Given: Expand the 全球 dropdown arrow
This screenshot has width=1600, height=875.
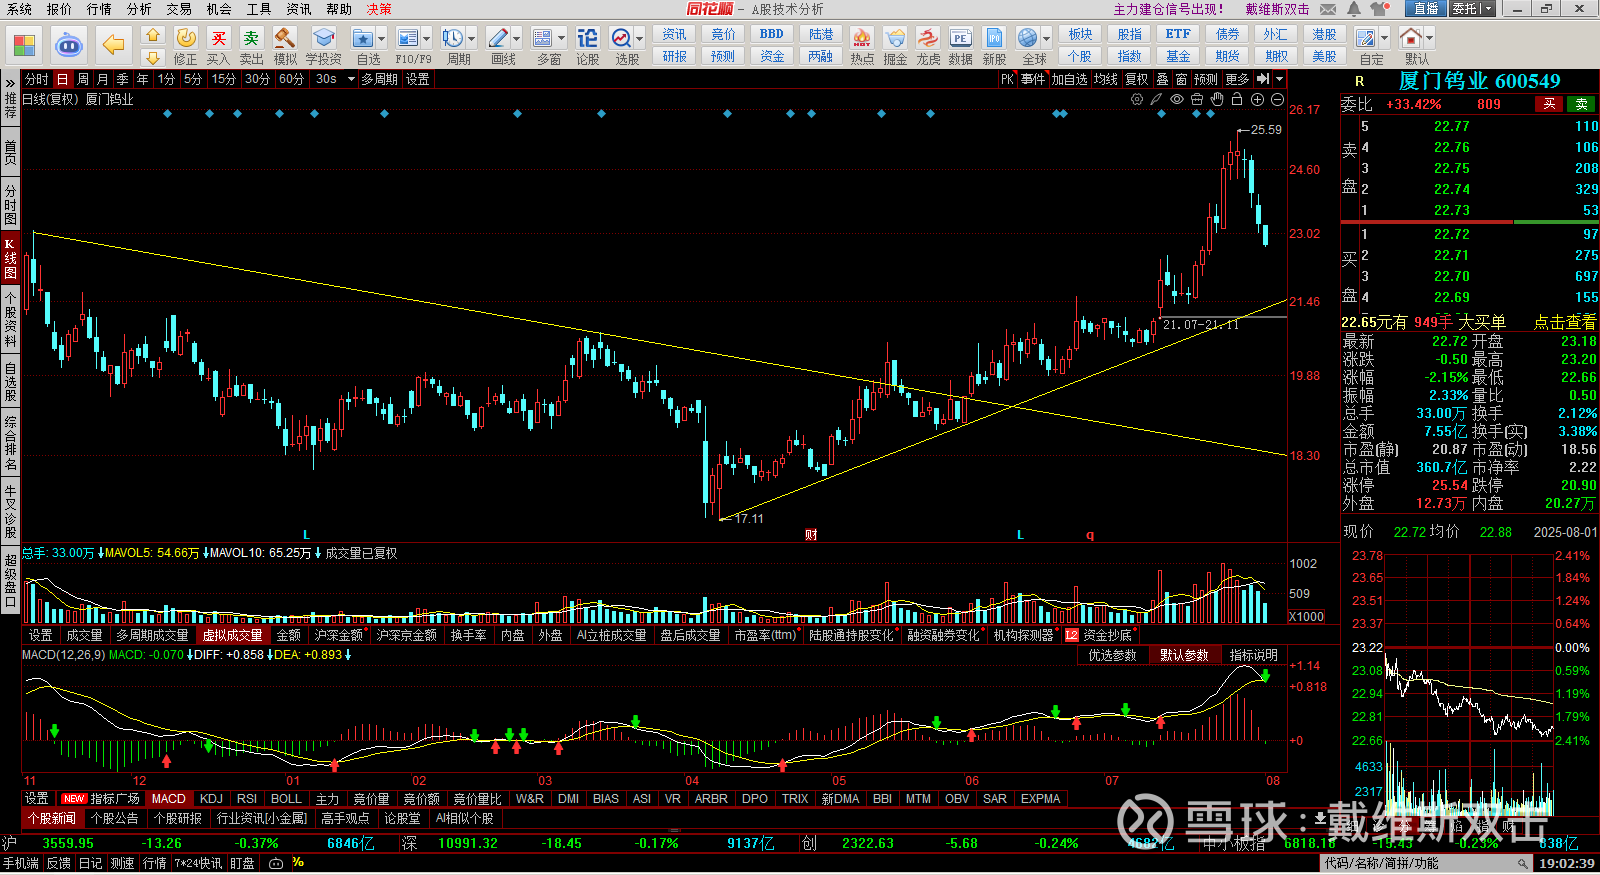Looking at the screenshot, I should 1046,39.
